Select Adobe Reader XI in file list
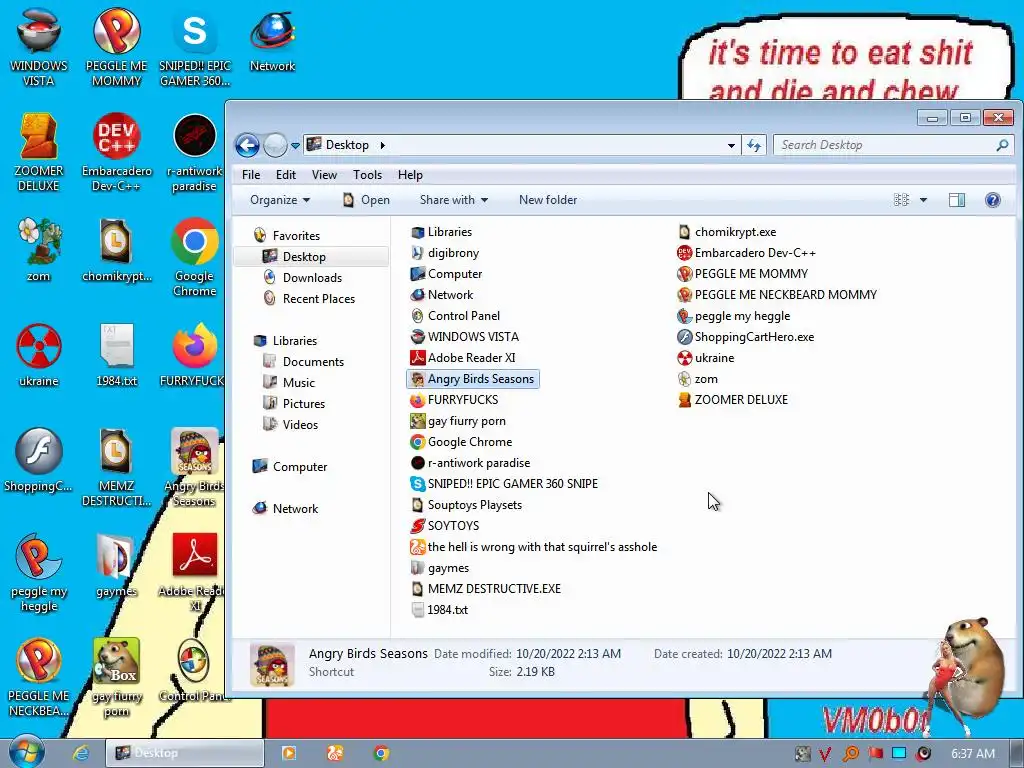Image resolution: width=1024 pixels, height=768 pixels. pyautogui.click(x=462, y=358)
